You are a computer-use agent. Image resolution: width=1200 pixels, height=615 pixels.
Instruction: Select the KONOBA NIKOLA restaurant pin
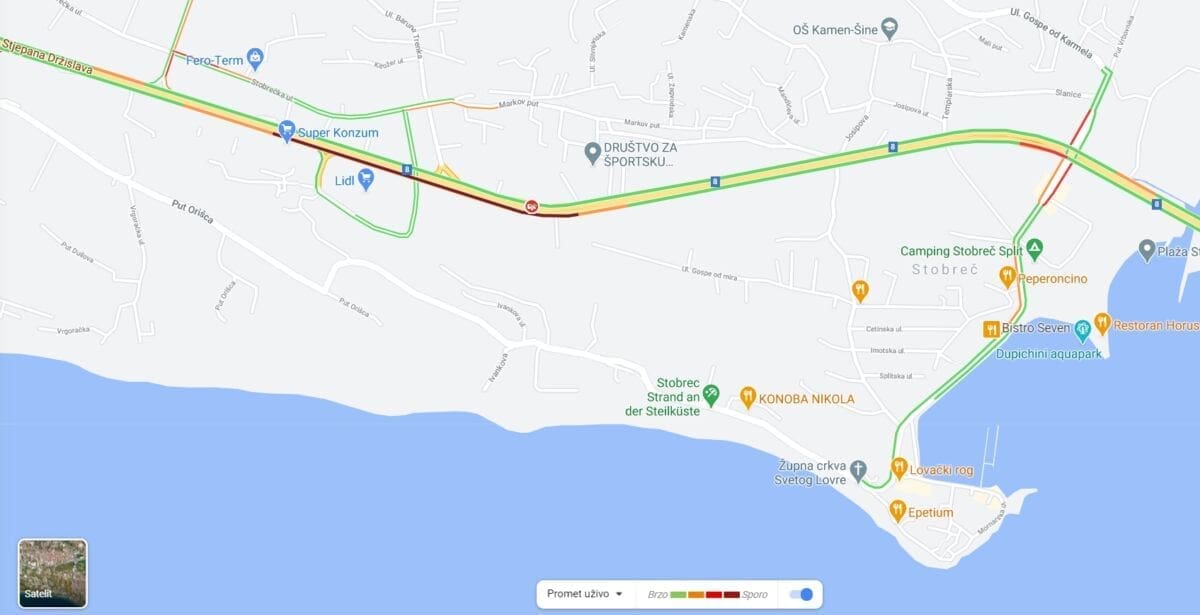pos(747,397)
